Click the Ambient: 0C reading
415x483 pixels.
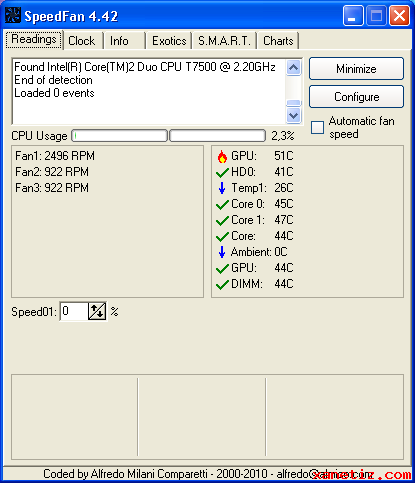[259, 252]
